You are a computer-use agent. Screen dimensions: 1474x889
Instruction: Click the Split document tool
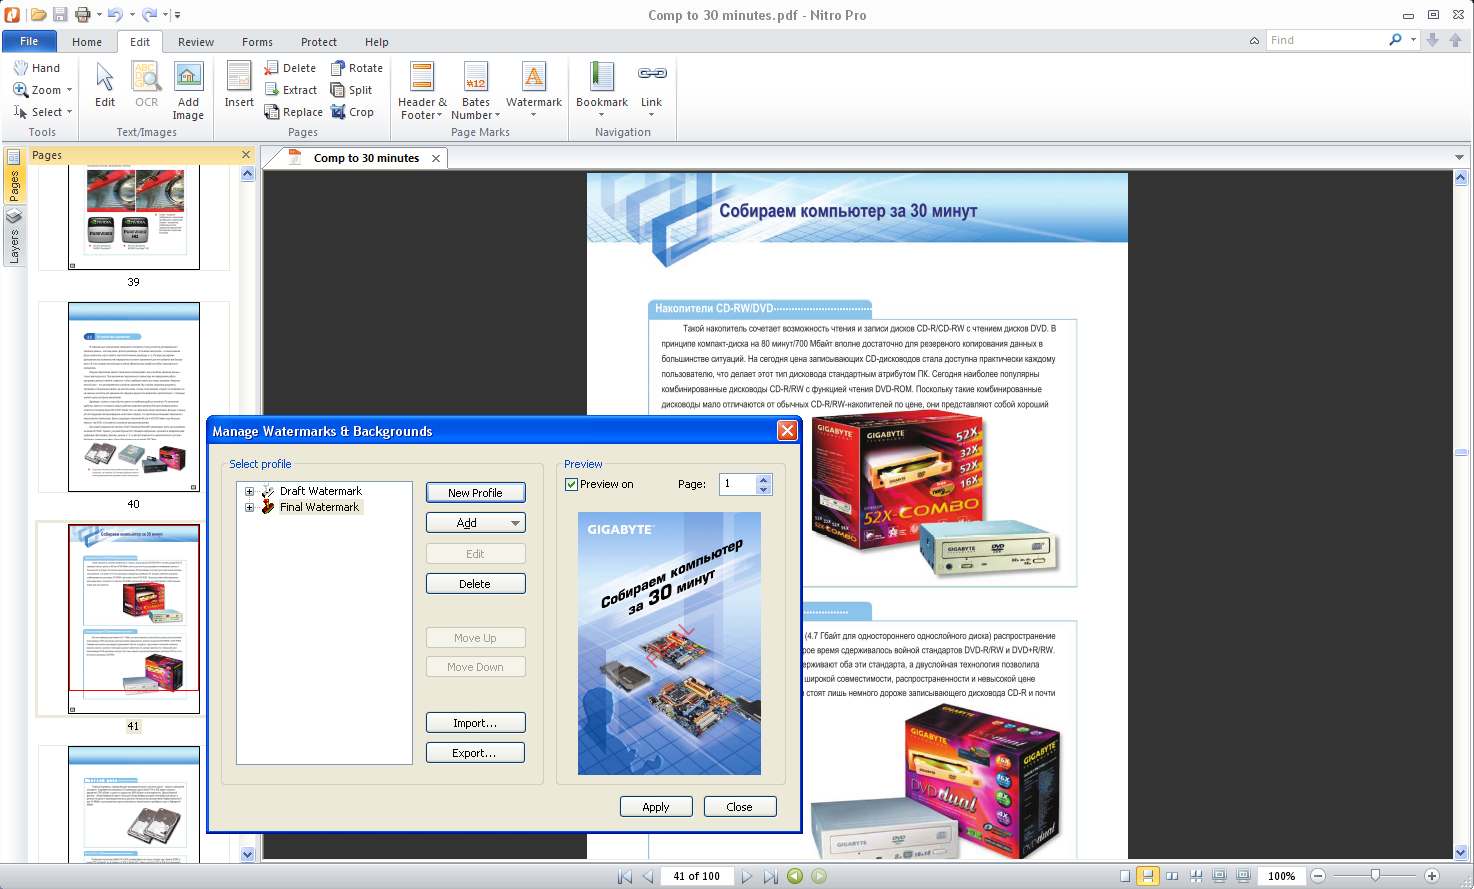(x=352, y=90)
